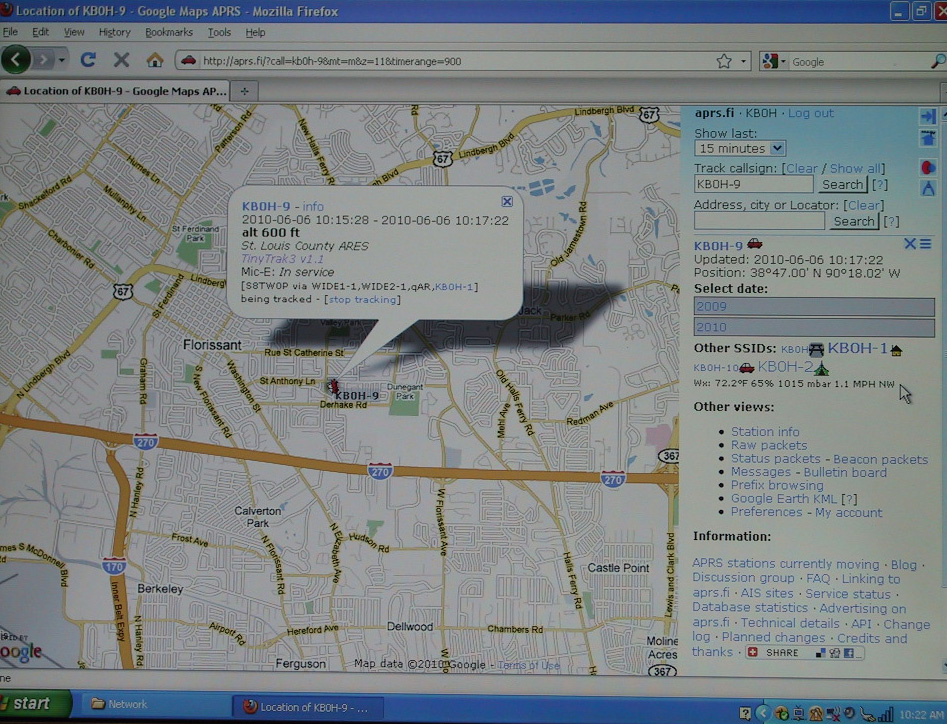The image size is (947, 724).
Task: Go to the browser home page icon
Action: [x=154, y=60]
